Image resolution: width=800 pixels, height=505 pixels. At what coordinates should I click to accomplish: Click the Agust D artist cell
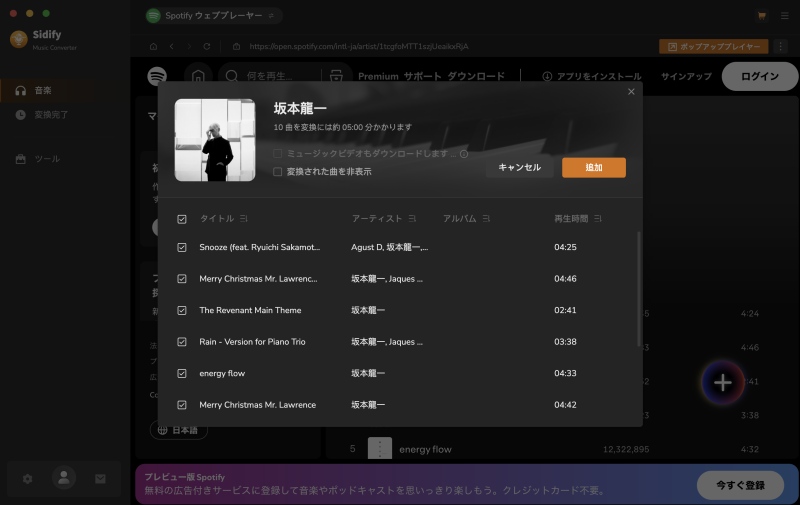[x=389, y=247]
